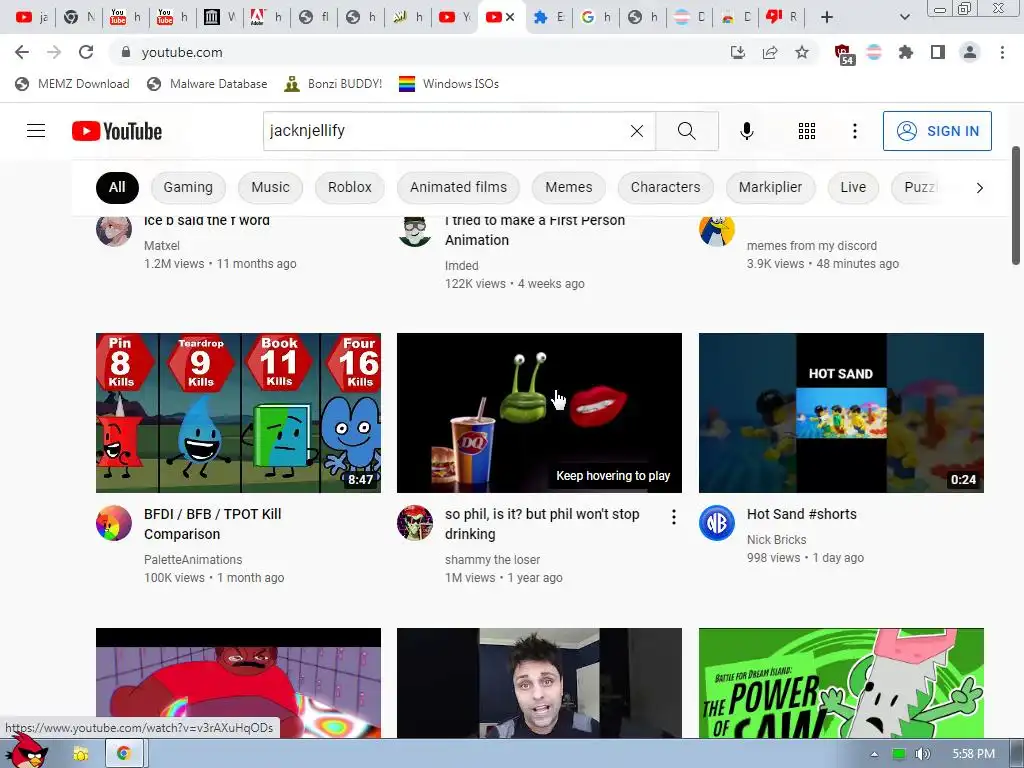Select the Music filter chip

tap(270, 187)
